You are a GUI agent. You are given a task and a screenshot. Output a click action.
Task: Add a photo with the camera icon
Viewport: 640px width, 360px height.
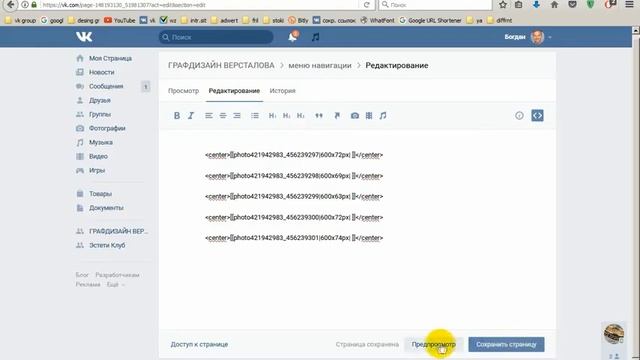pyautogui.click(x=355, y=116)
